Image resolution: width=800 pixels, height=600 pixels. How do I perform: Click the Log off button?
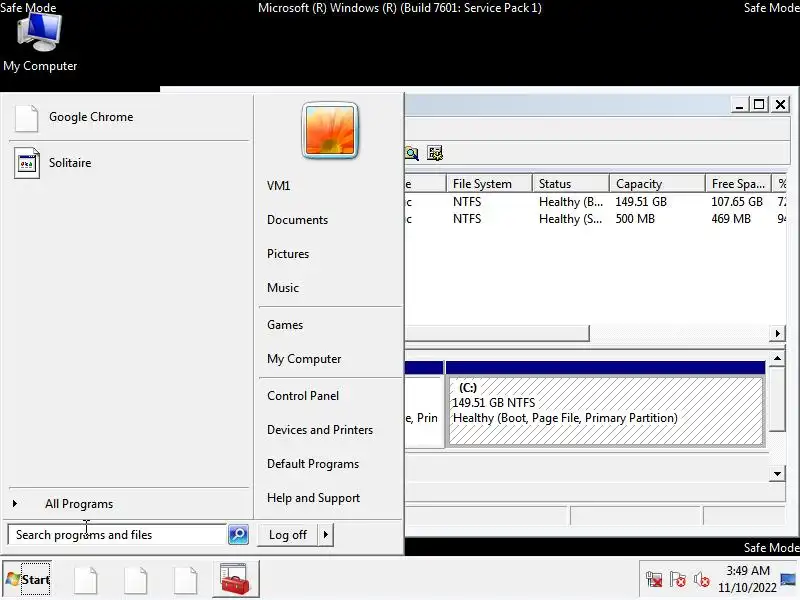click(288, 535)
